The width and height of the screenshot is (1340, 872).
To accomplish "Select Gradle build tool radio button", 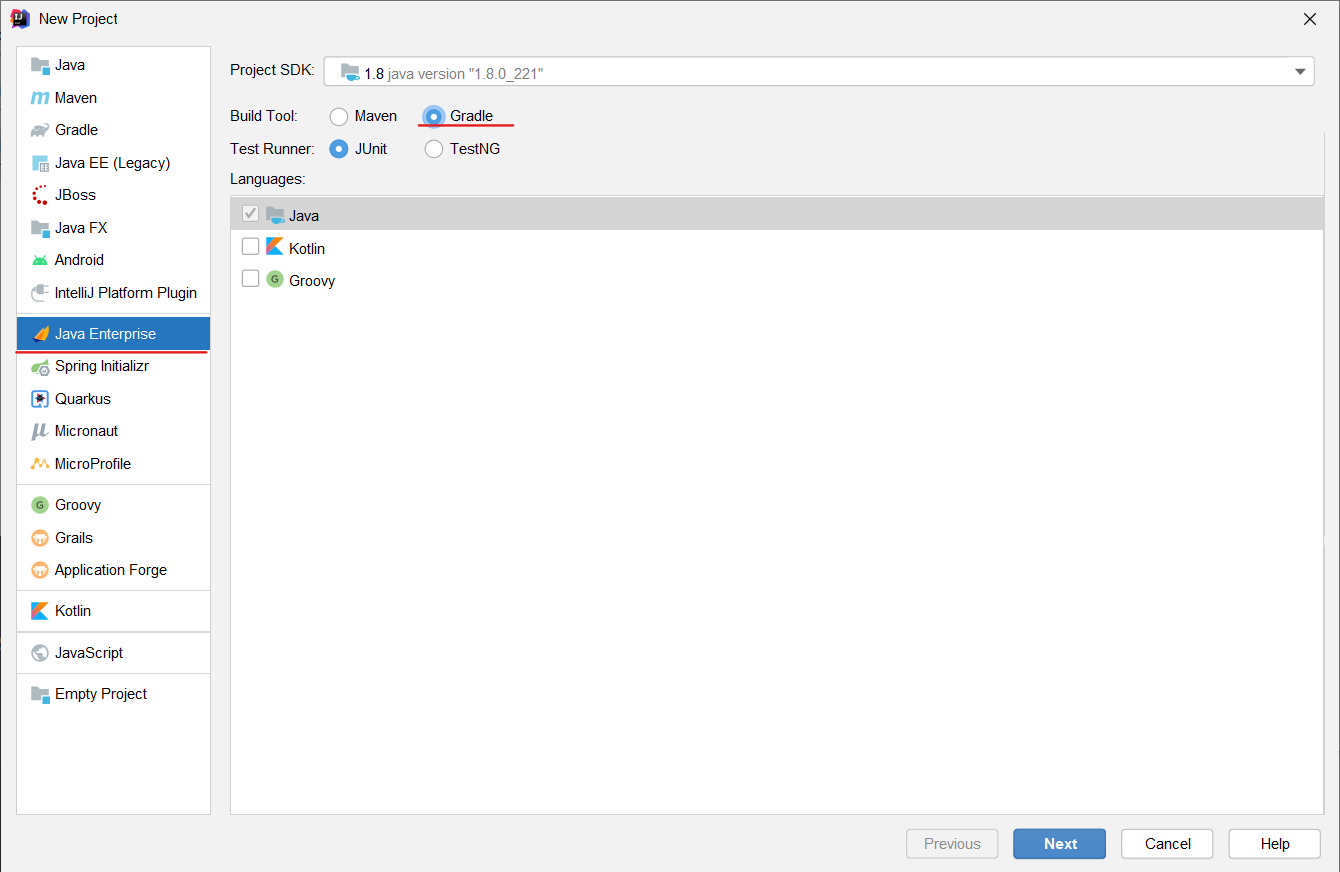I will point(434,117).
